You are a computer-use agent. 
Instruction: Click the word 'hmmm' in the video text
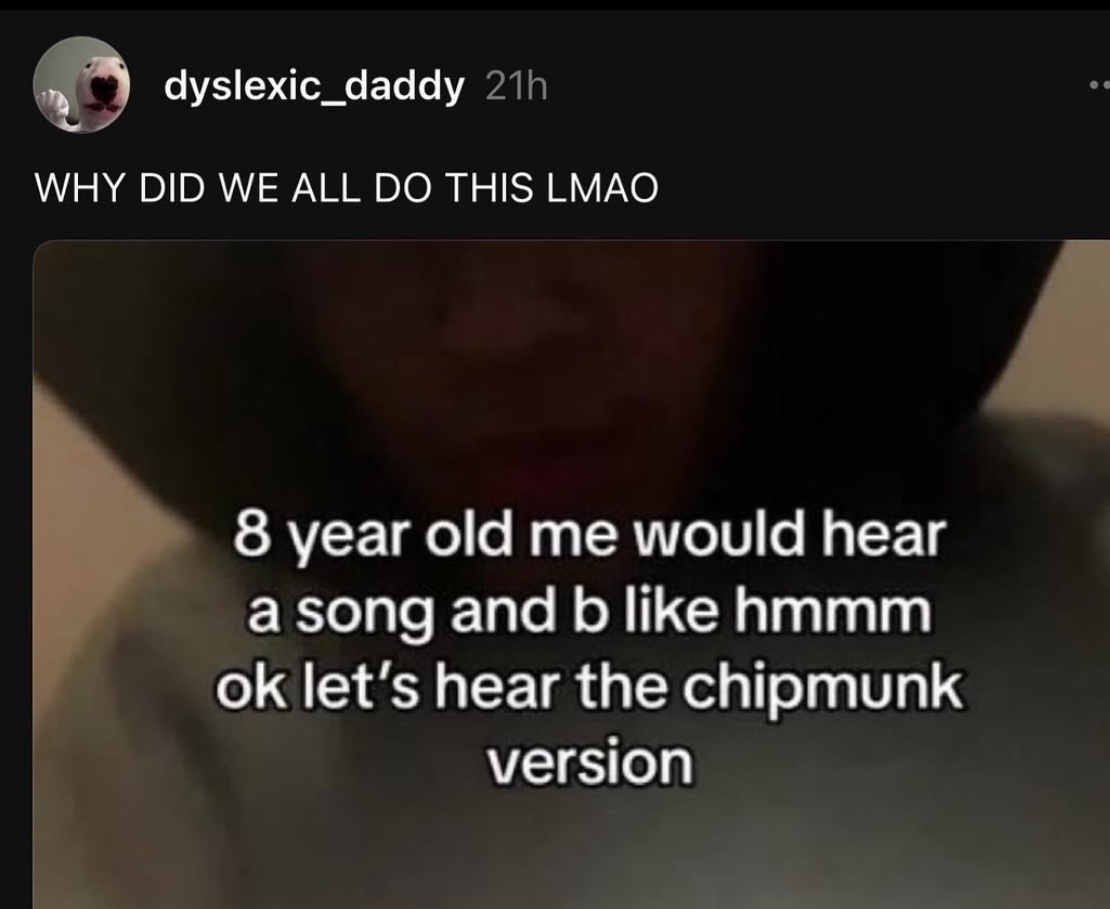click(x=832, y=612)
